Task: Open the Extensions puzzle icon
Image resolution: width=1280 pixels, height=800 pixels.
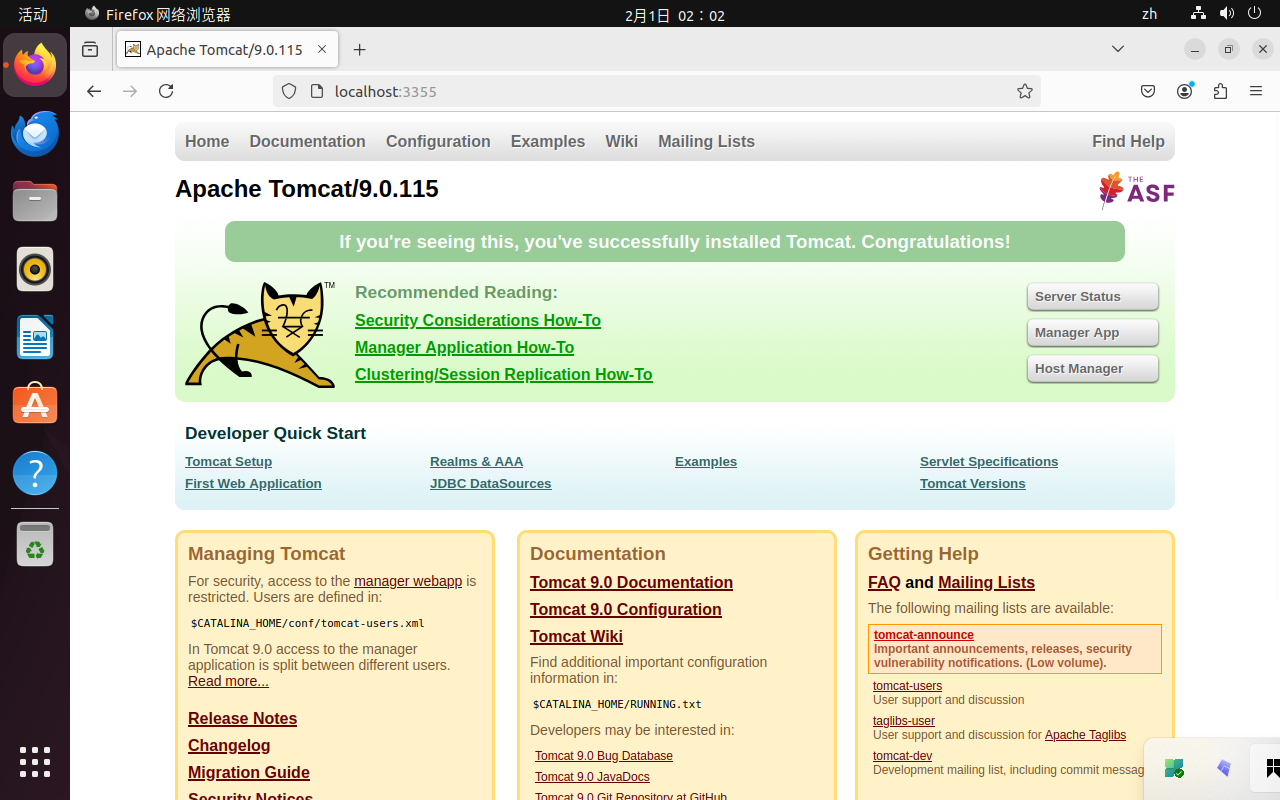Action: (1220, 91)
